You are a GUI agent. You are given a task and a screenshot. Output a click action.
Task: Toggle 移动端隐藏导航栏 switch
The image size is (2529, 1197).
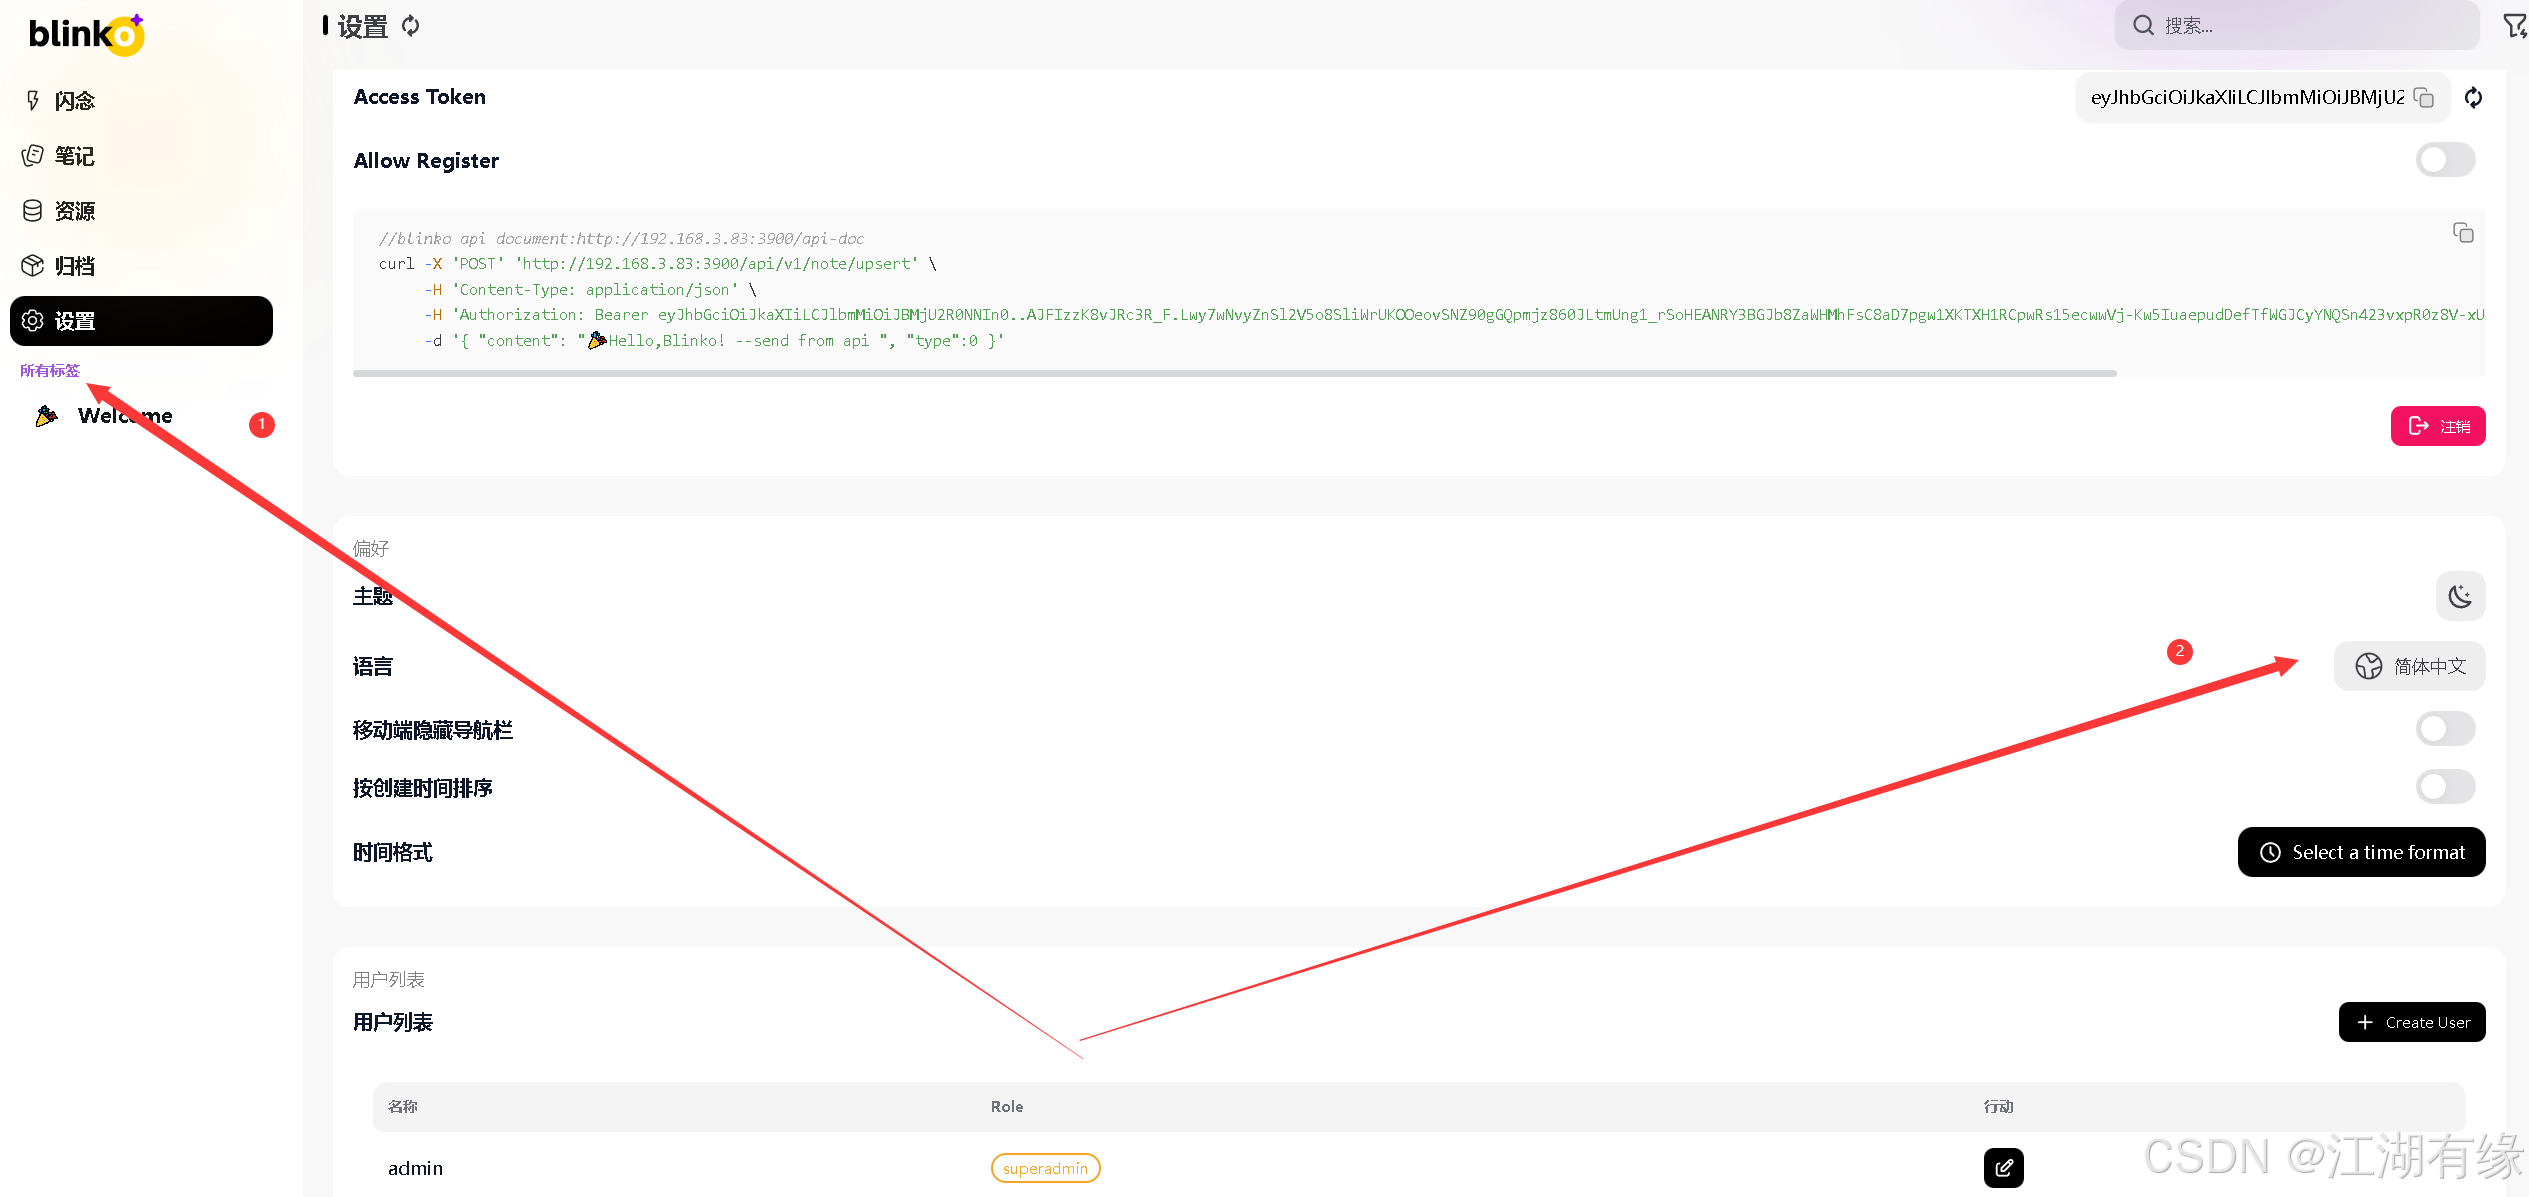click(2445, 729)
